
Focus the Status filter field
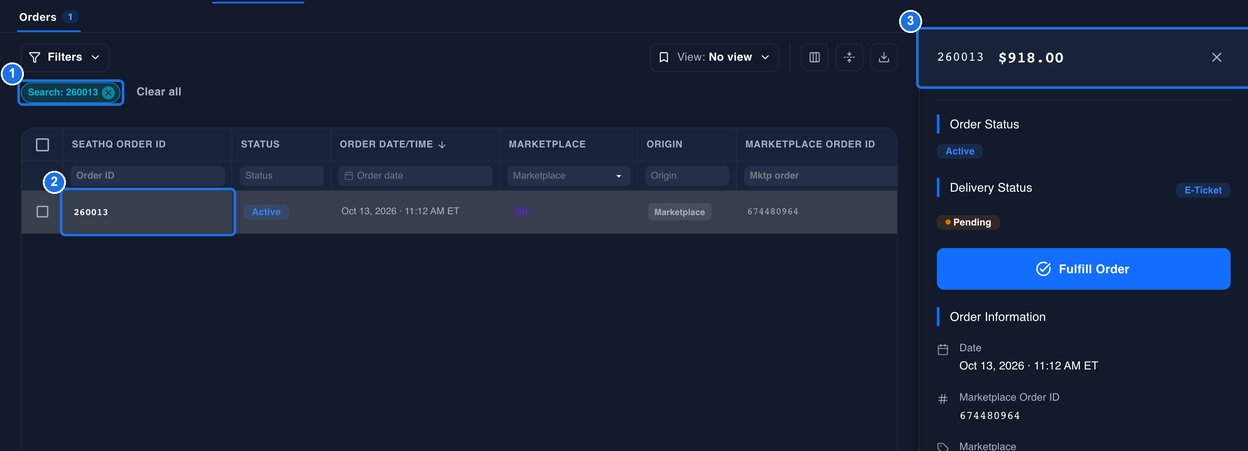coord(282,176)
